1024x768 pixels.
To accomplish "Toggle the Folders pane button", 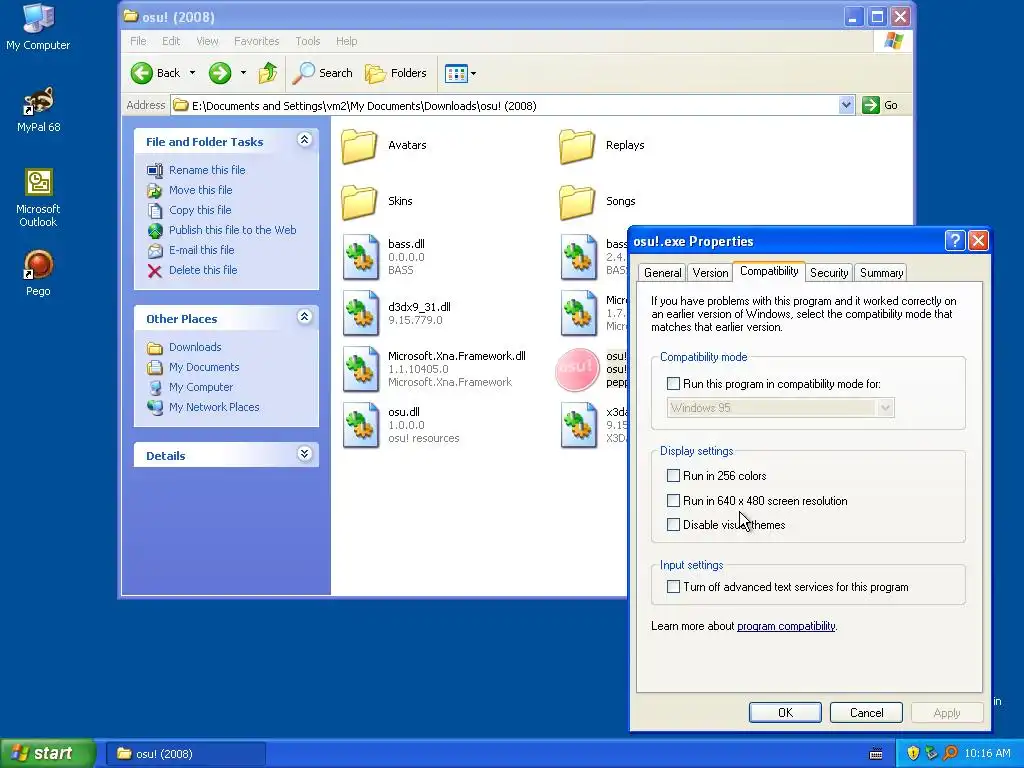I will tap(396, 73).
